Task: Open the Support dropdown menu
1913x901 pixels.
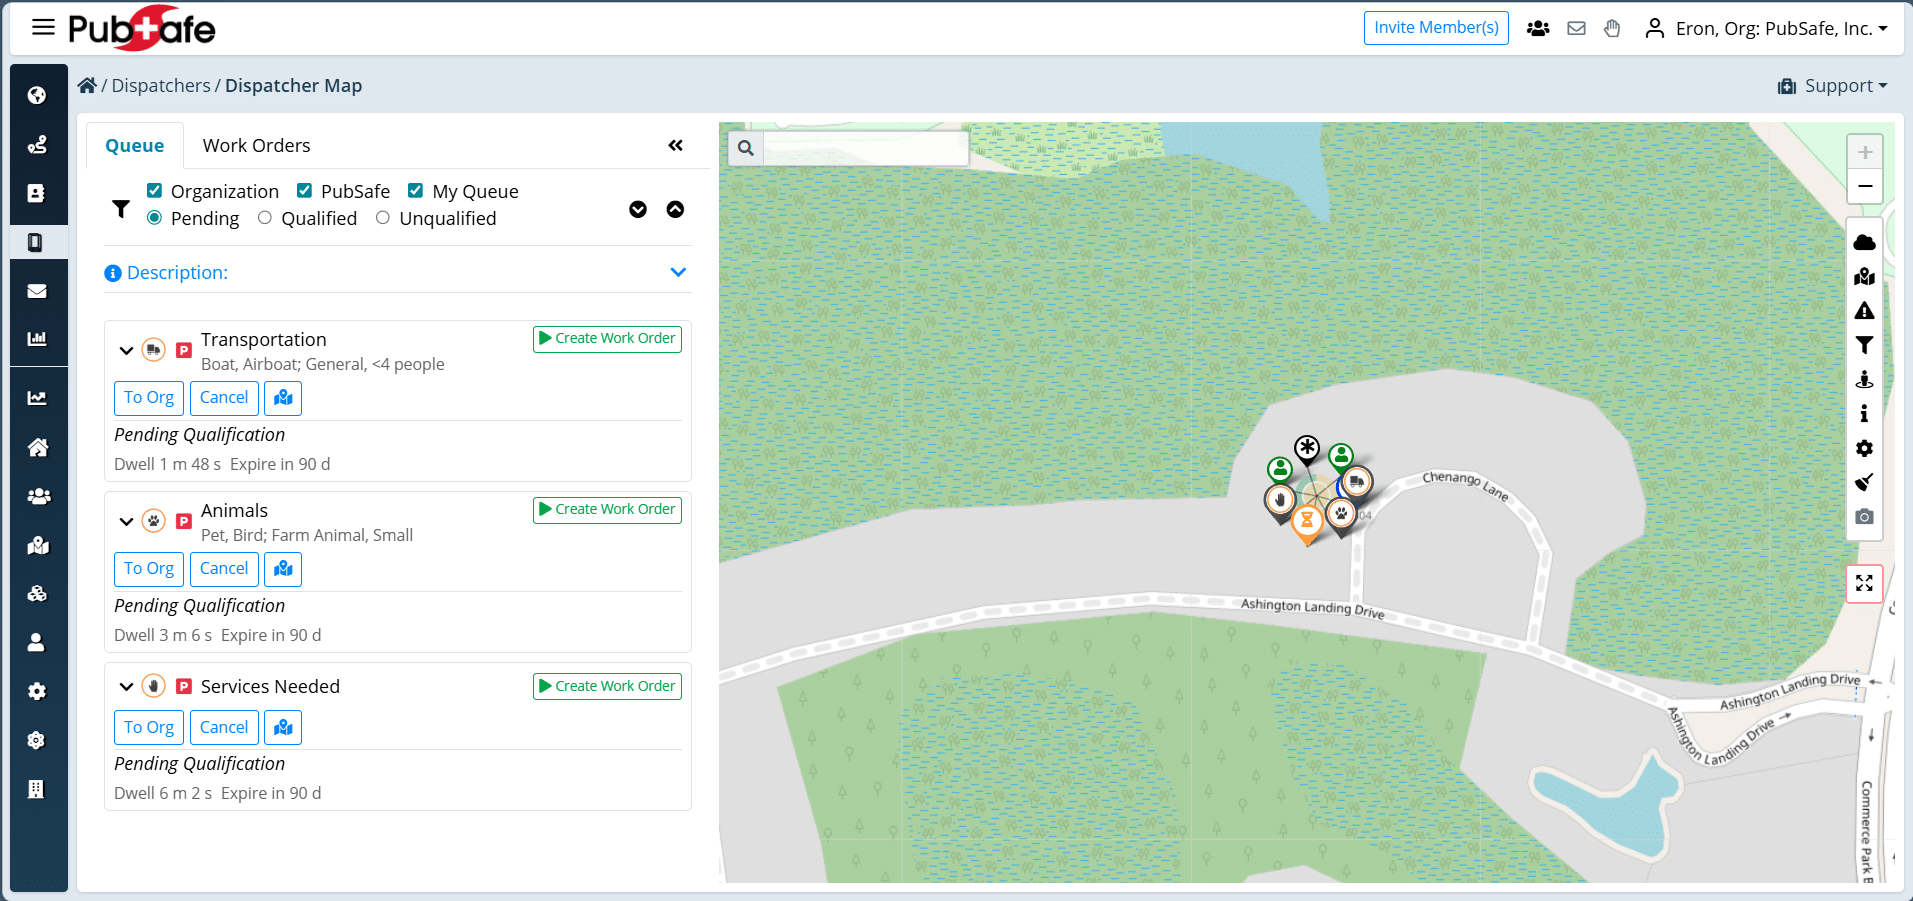Action: click(x=1832, y=86)
